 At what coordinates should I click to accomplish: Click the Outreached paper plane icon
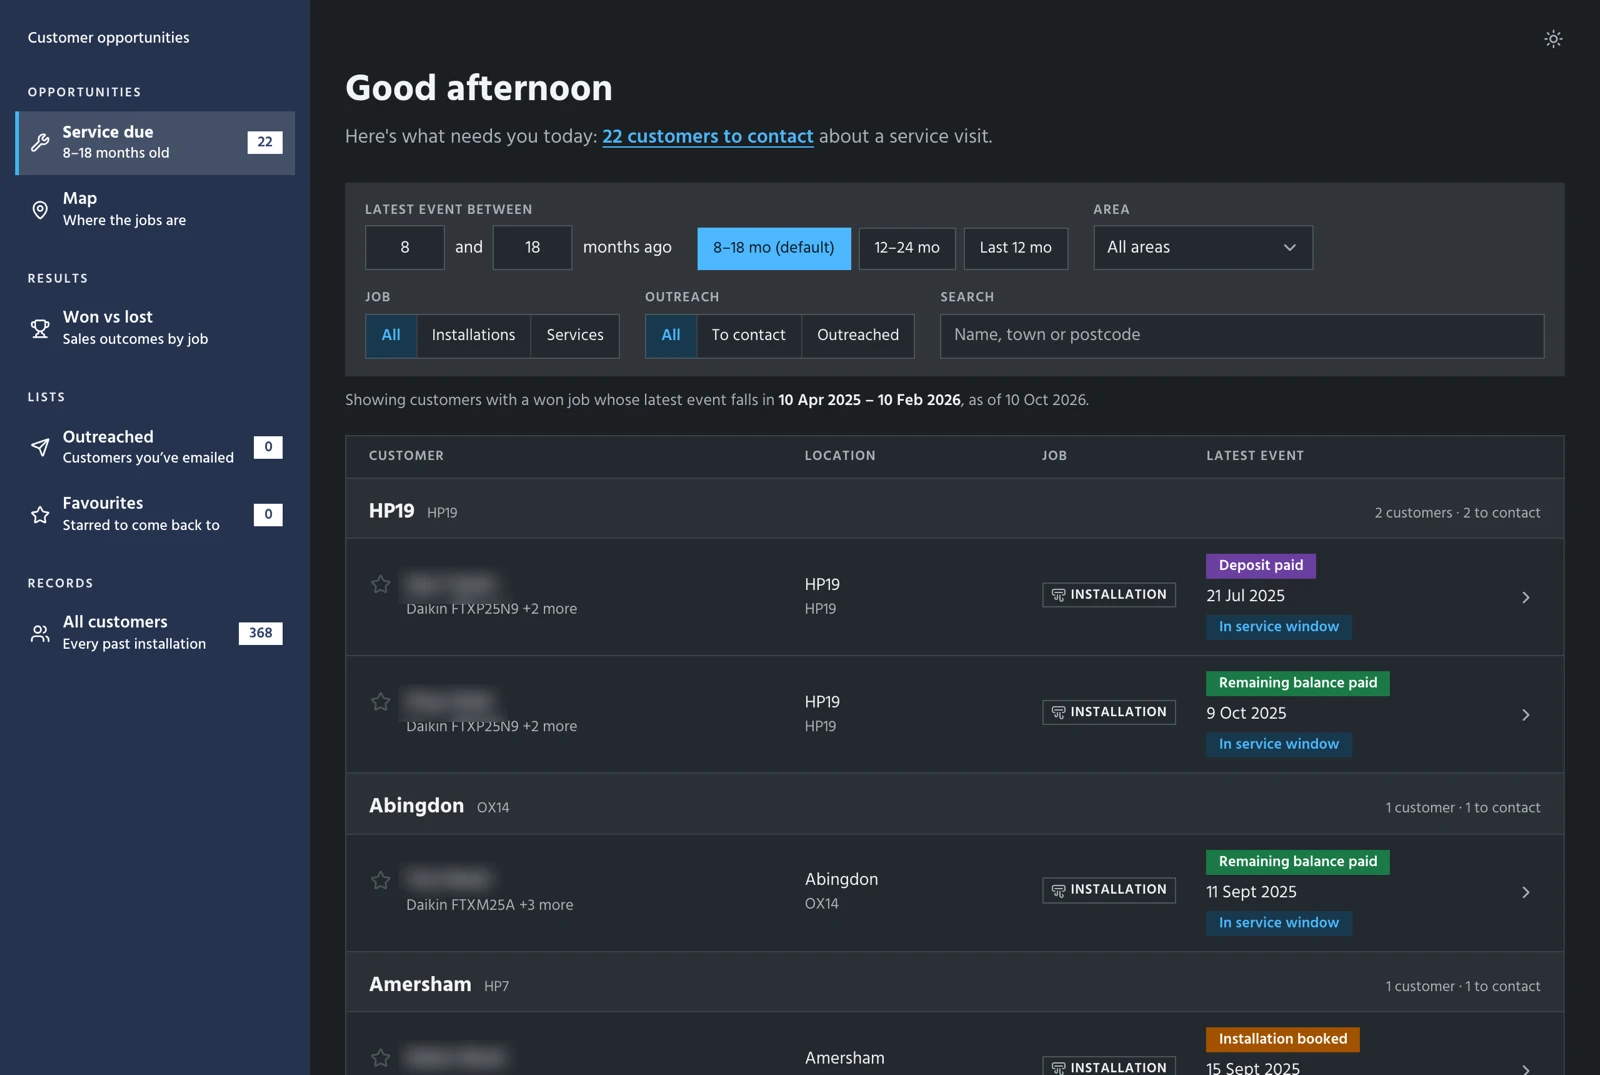pyautogui.click(x=40, y=447)
